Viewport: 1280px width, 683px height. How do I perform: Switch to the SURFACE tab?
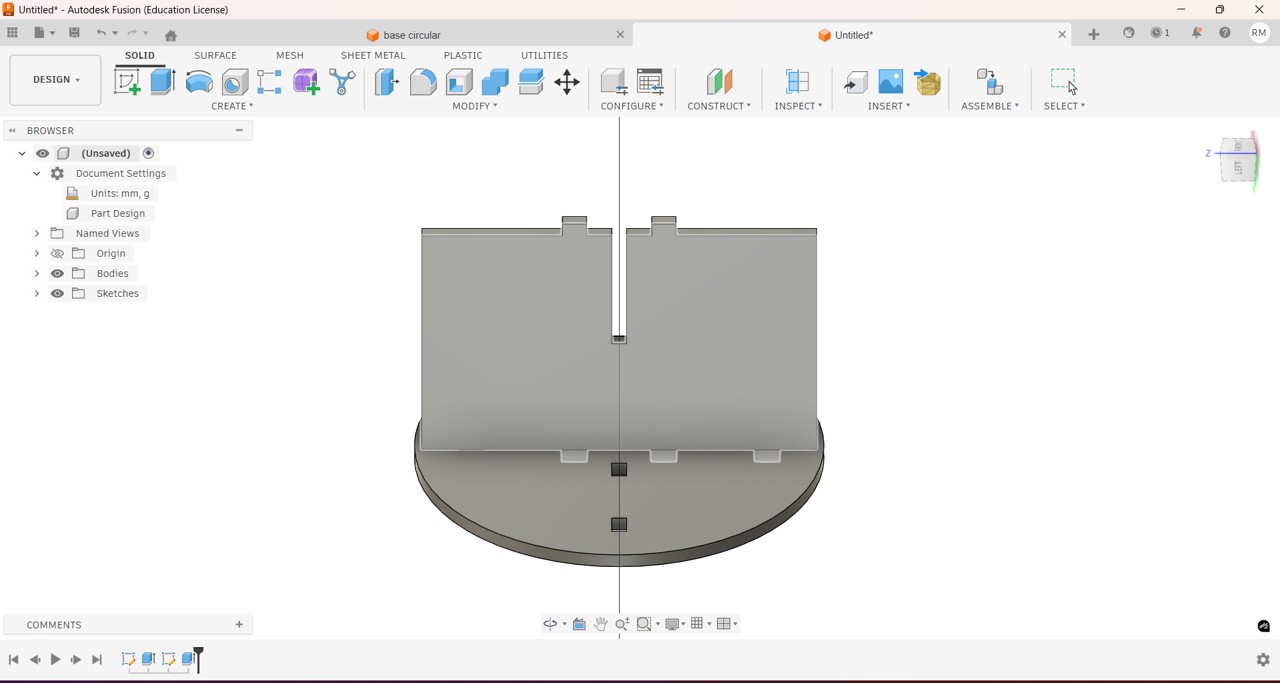216,56
